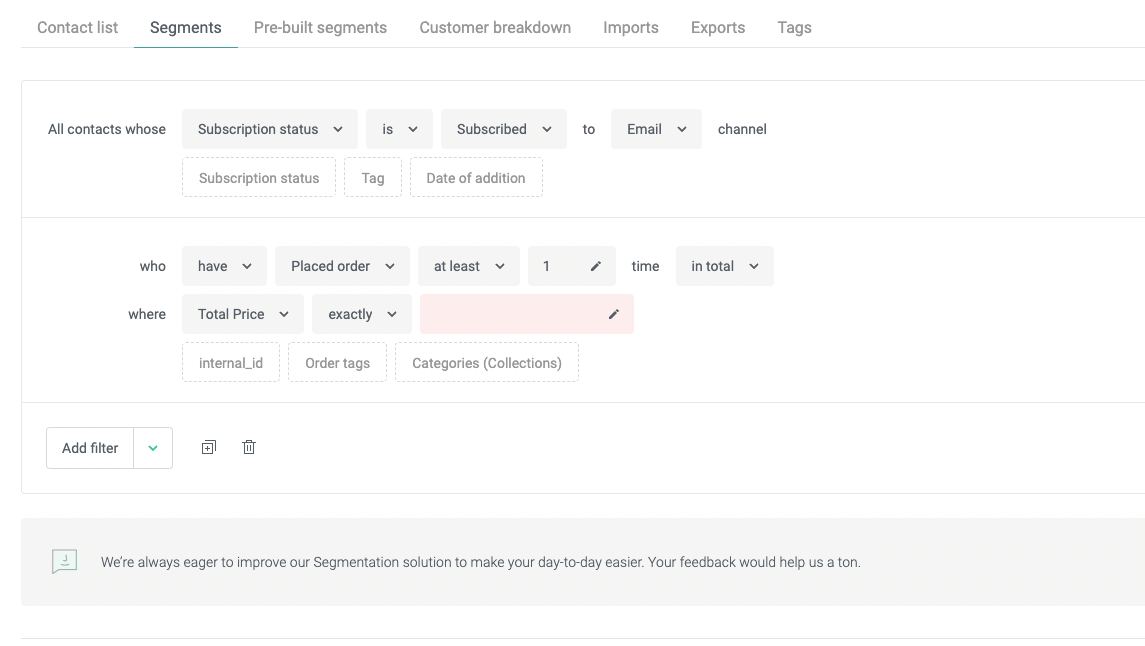Click the Add filter button
Image resolution: width=1145 pixels, height=646 pixels.
[x=90, y=448]
